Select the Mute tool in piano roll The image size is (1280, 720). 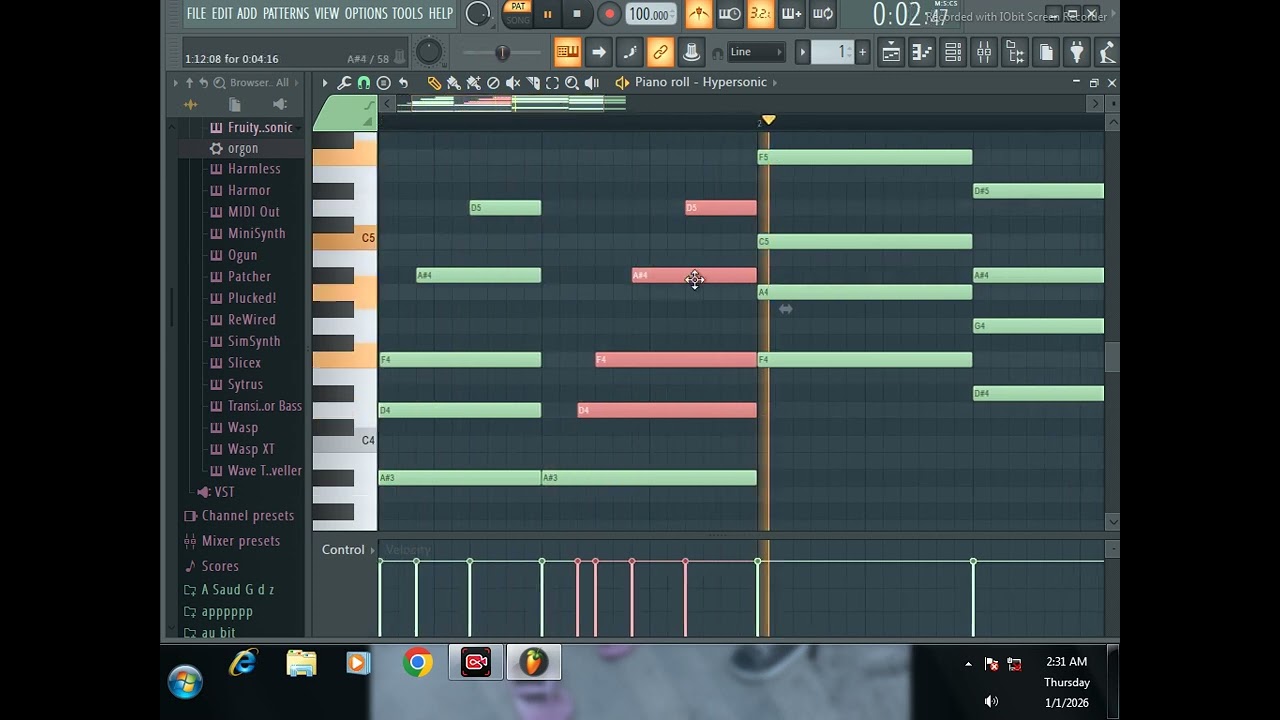(x=513, y=83)
